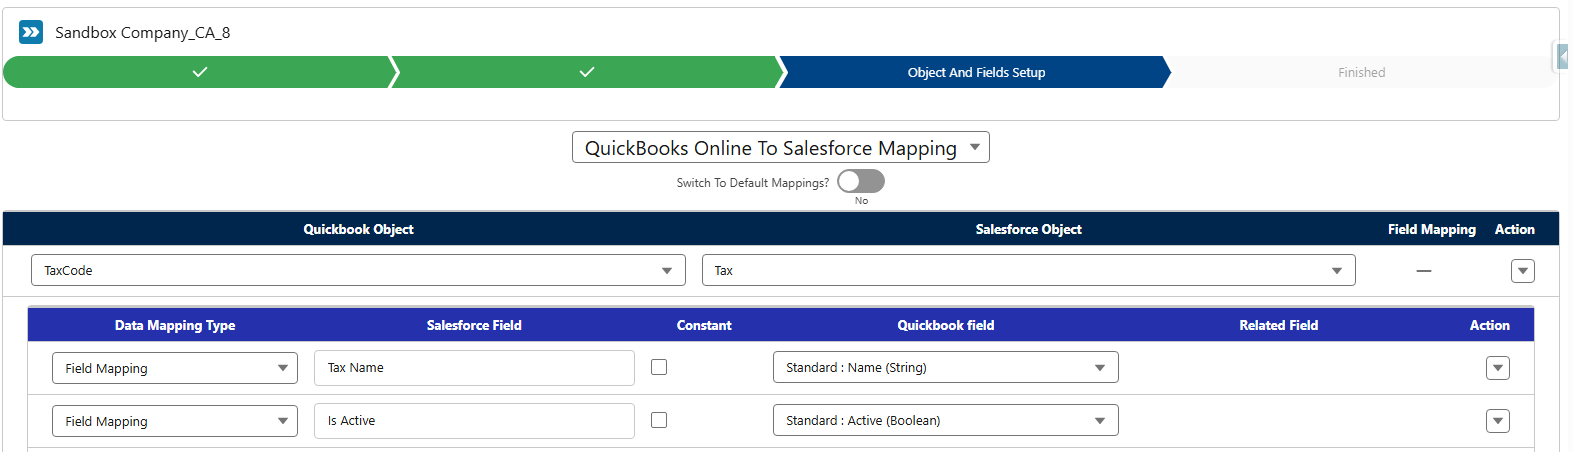1573x452 pixels.
Task: Select the Object And Fields Setup step
Action: click(976, 72)
